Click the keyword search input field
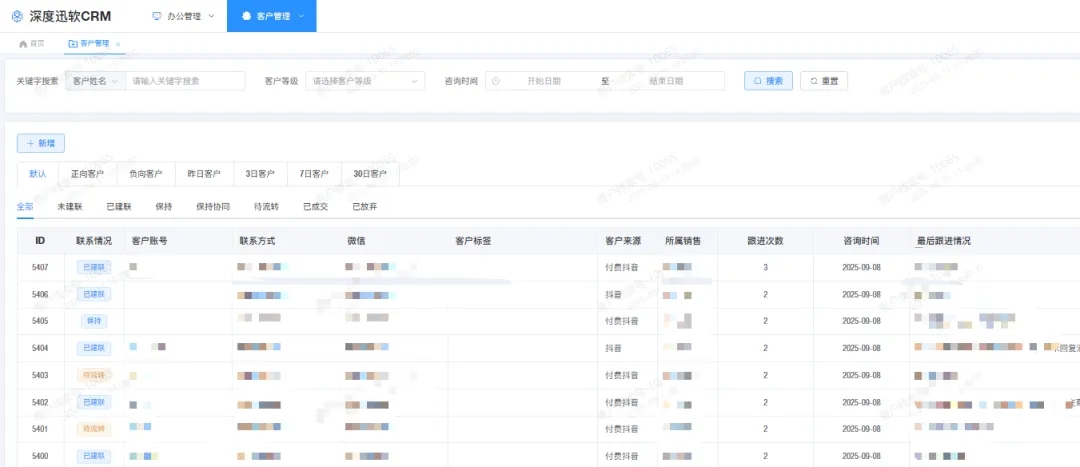This screenshot has height=467, width=1080. [184, 81]
